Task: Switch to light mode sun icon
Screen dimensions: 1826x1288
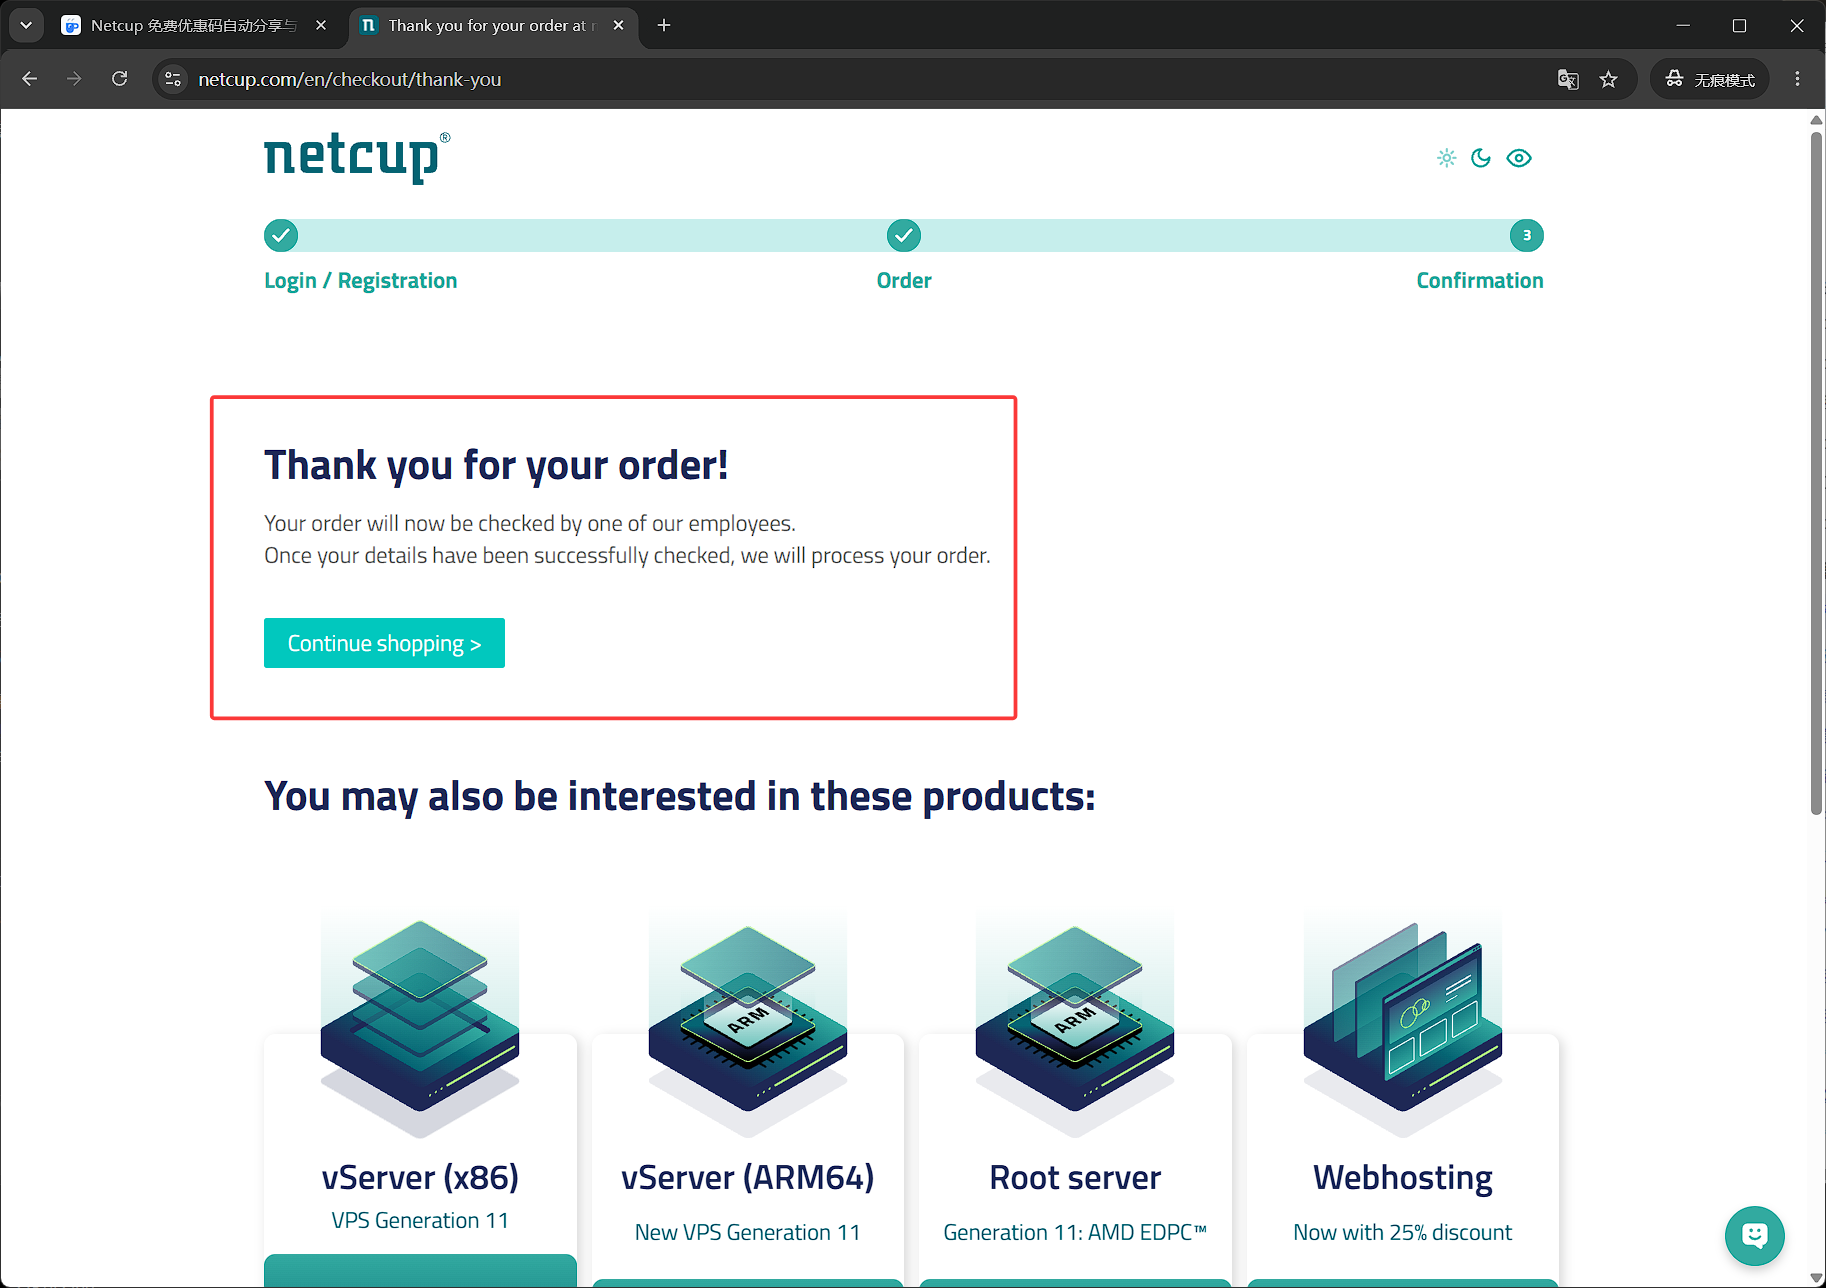Action: tap(1446, 158)
